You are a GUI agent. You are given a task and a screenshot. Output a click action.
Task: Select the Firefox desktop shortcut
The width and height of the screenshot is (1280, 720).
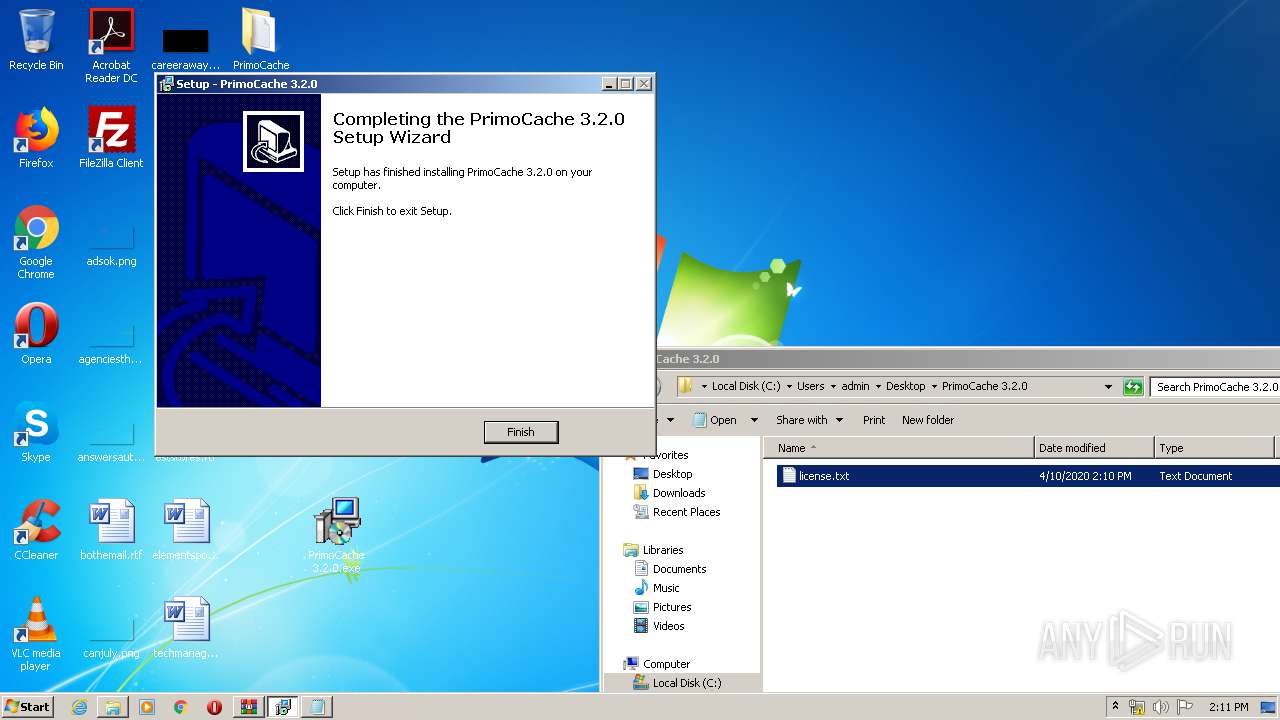(36, 138)
